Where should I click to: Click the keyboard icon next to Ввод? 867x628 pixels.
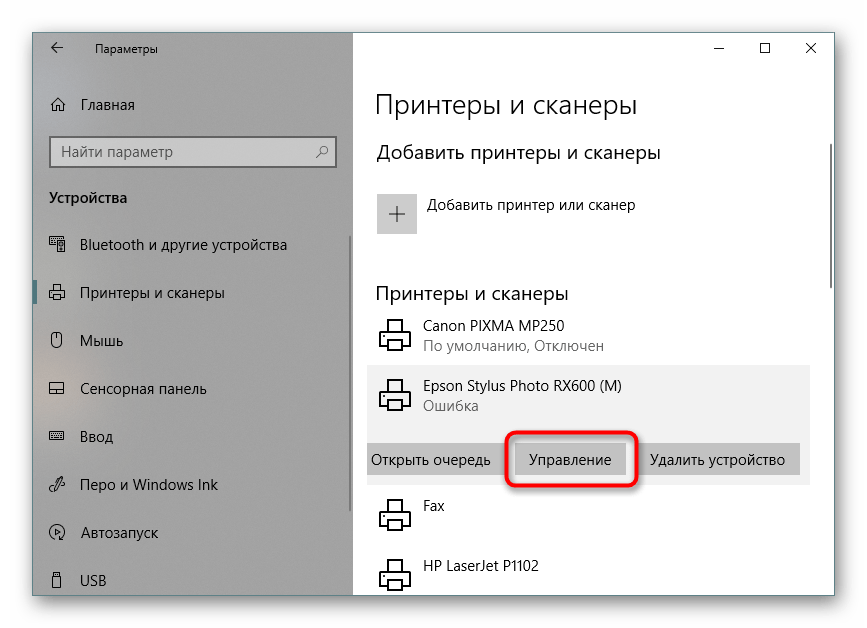pos(55,437)
